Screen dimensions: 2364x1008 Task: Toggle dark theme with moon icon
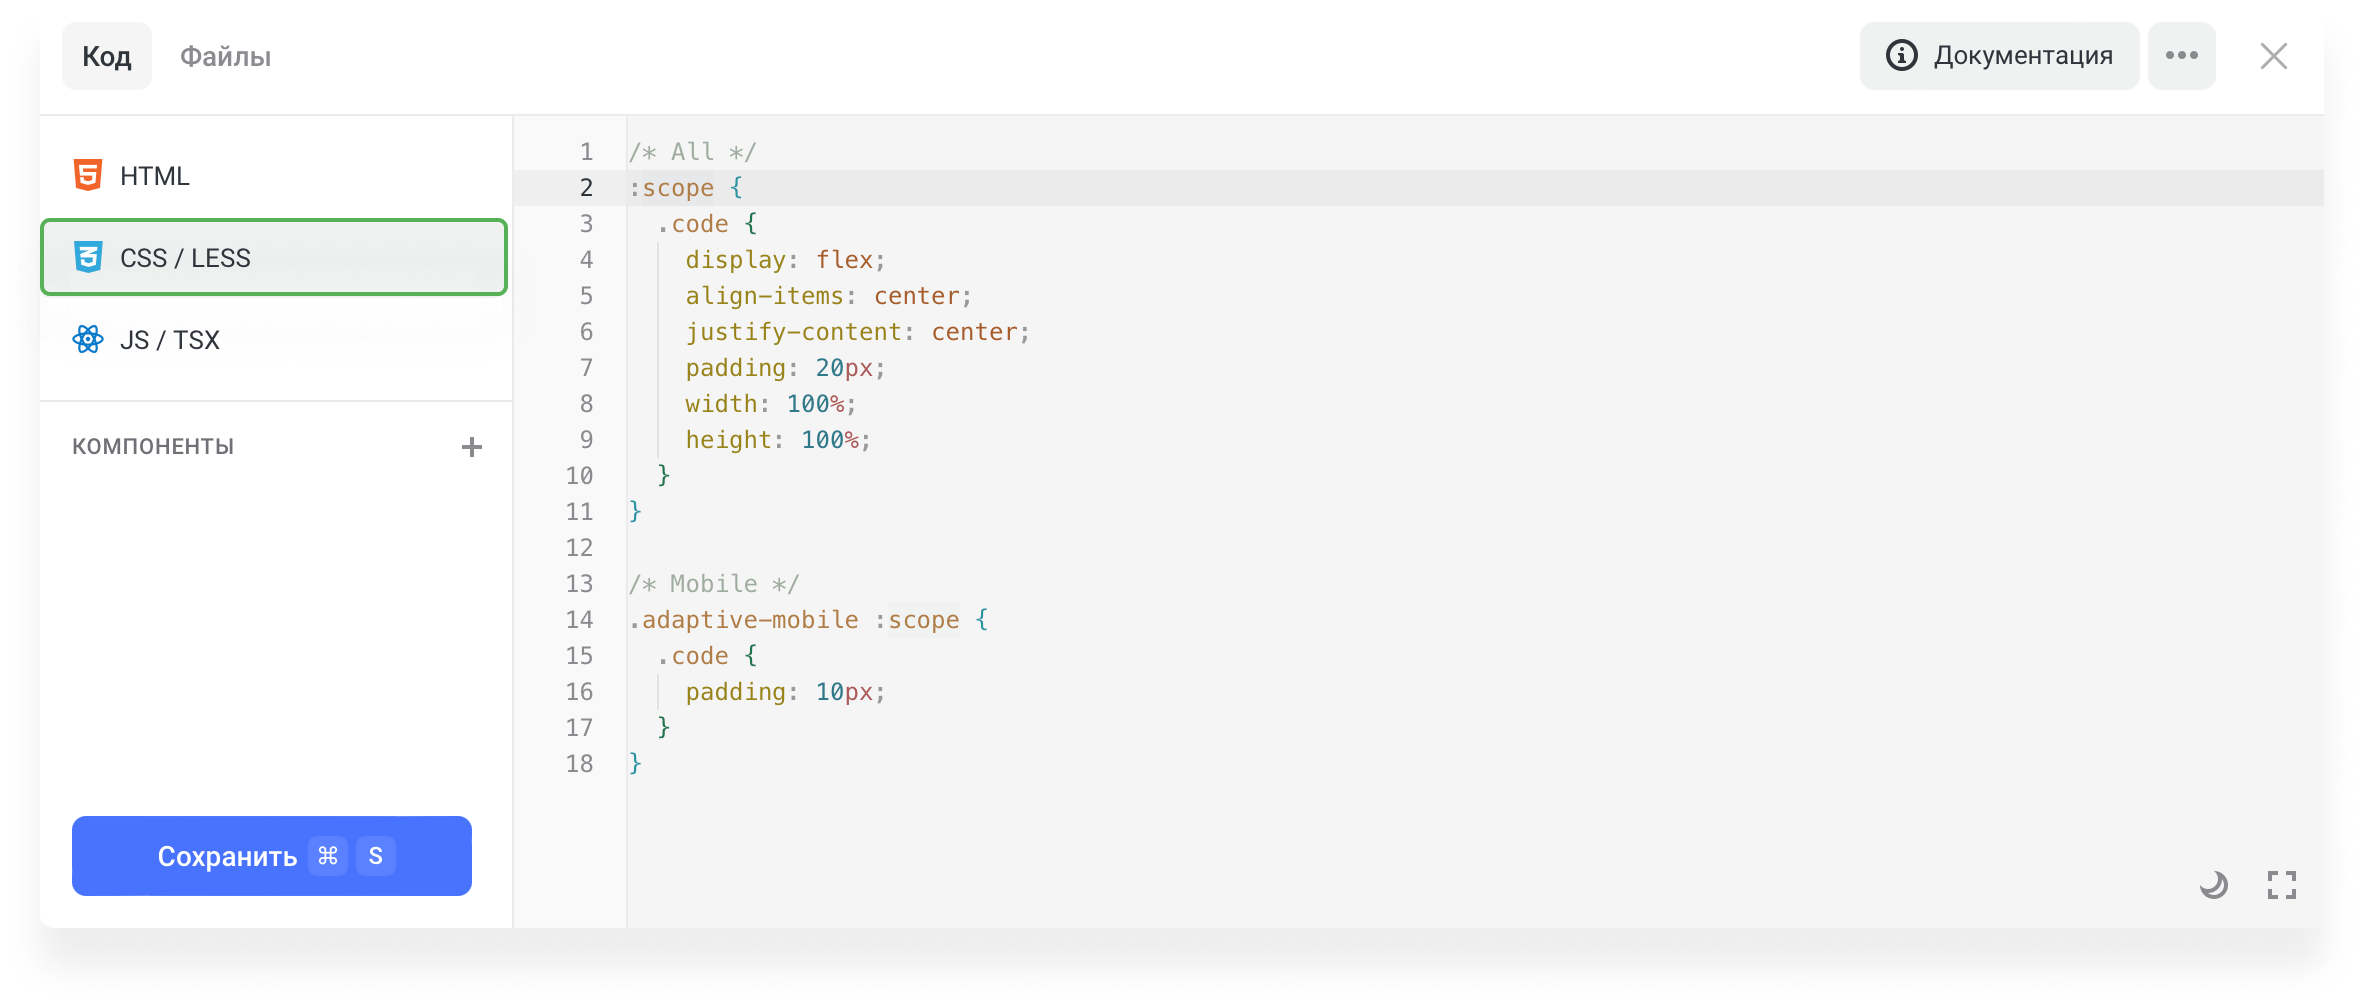click(x=2214, y=885)
